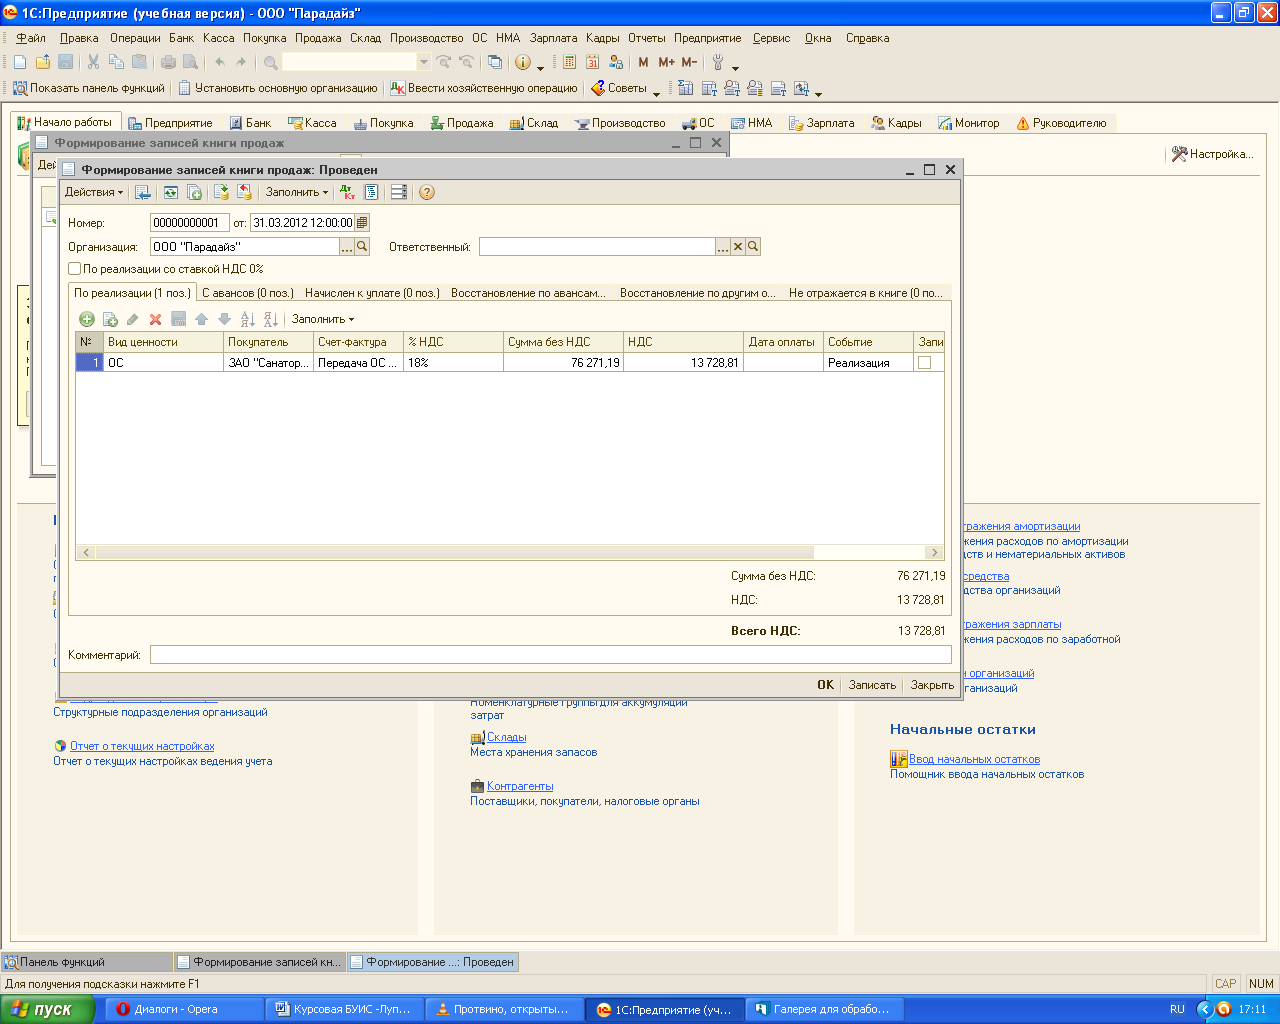Open Дт/Кт posting results icon

pyautogui.click(x=347, y=192)
